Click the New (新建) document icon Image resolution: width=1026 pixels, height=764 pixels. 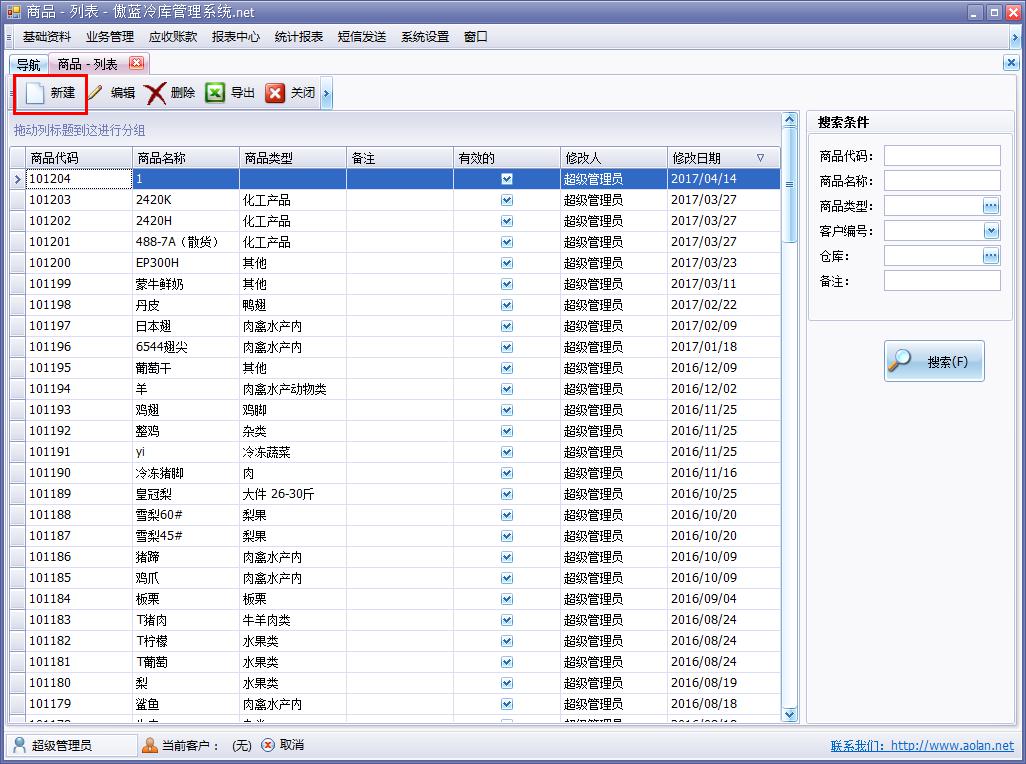pyautogui.click(x=35, y=93)
